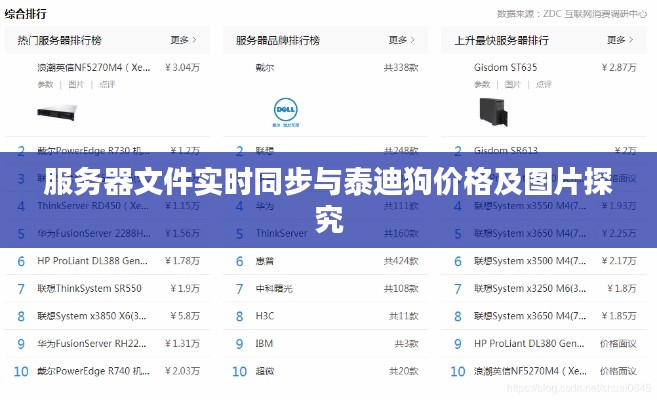Click the 综合排行 section heading
This screenshot has height=400, width=657.
tap(26, 14)
